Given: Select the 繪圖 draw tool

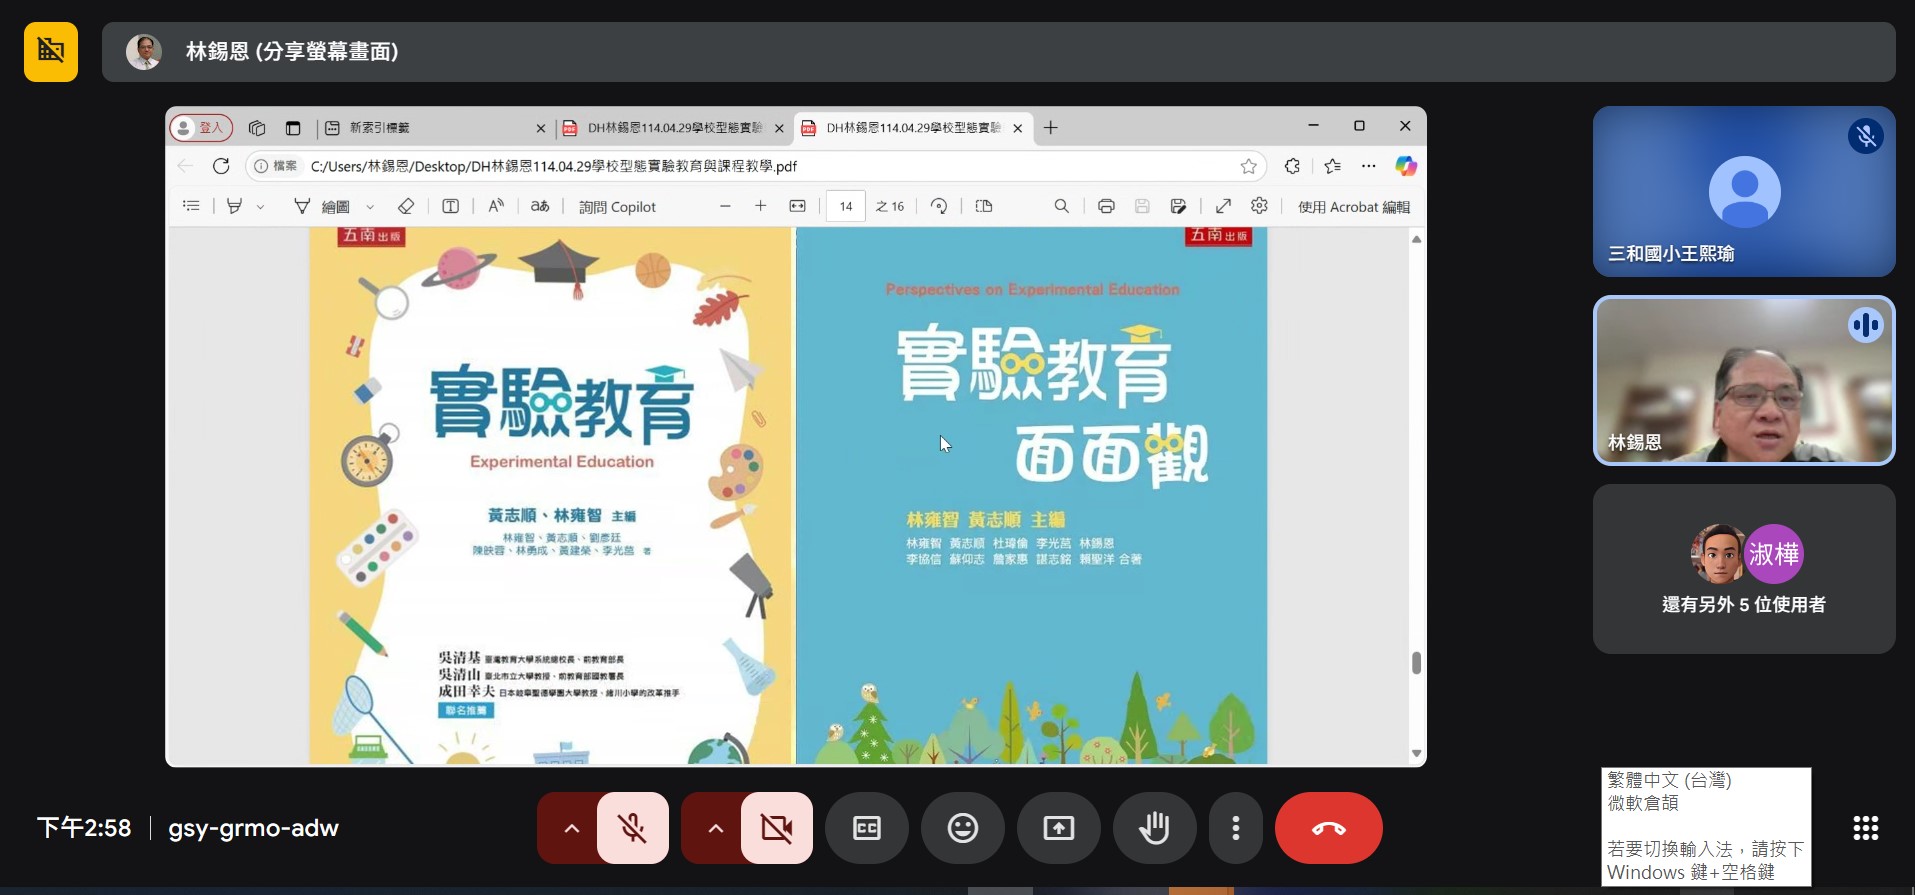Looking at the screenshot, I should 322,206.
